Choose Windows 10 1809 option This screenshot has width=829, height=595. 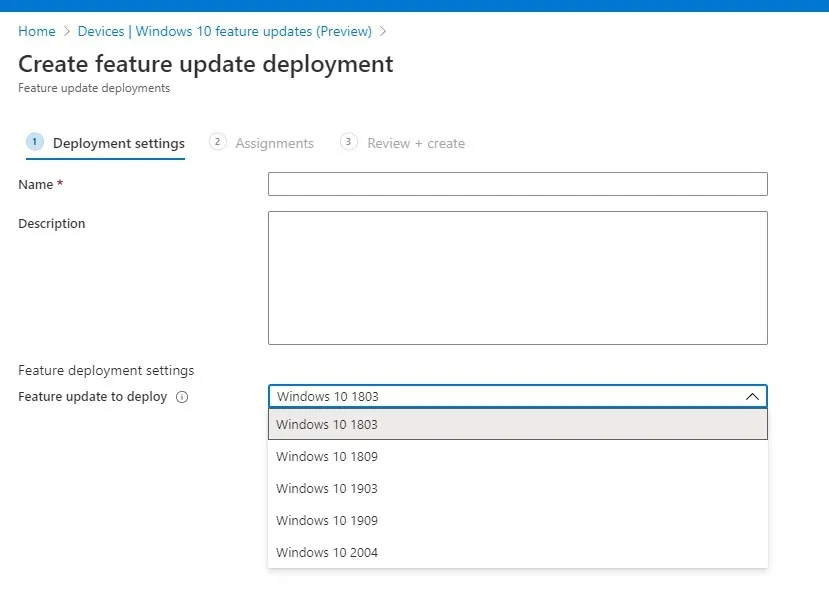pos(518,456)
